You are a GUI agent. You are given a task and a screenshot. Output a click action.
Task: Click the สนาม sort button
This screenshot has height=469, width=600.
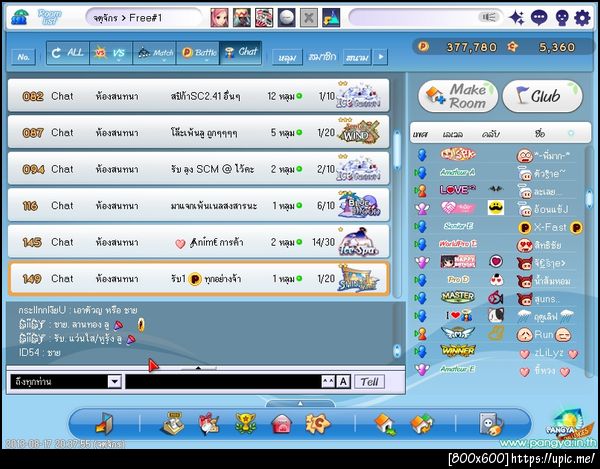pos(357,57)
